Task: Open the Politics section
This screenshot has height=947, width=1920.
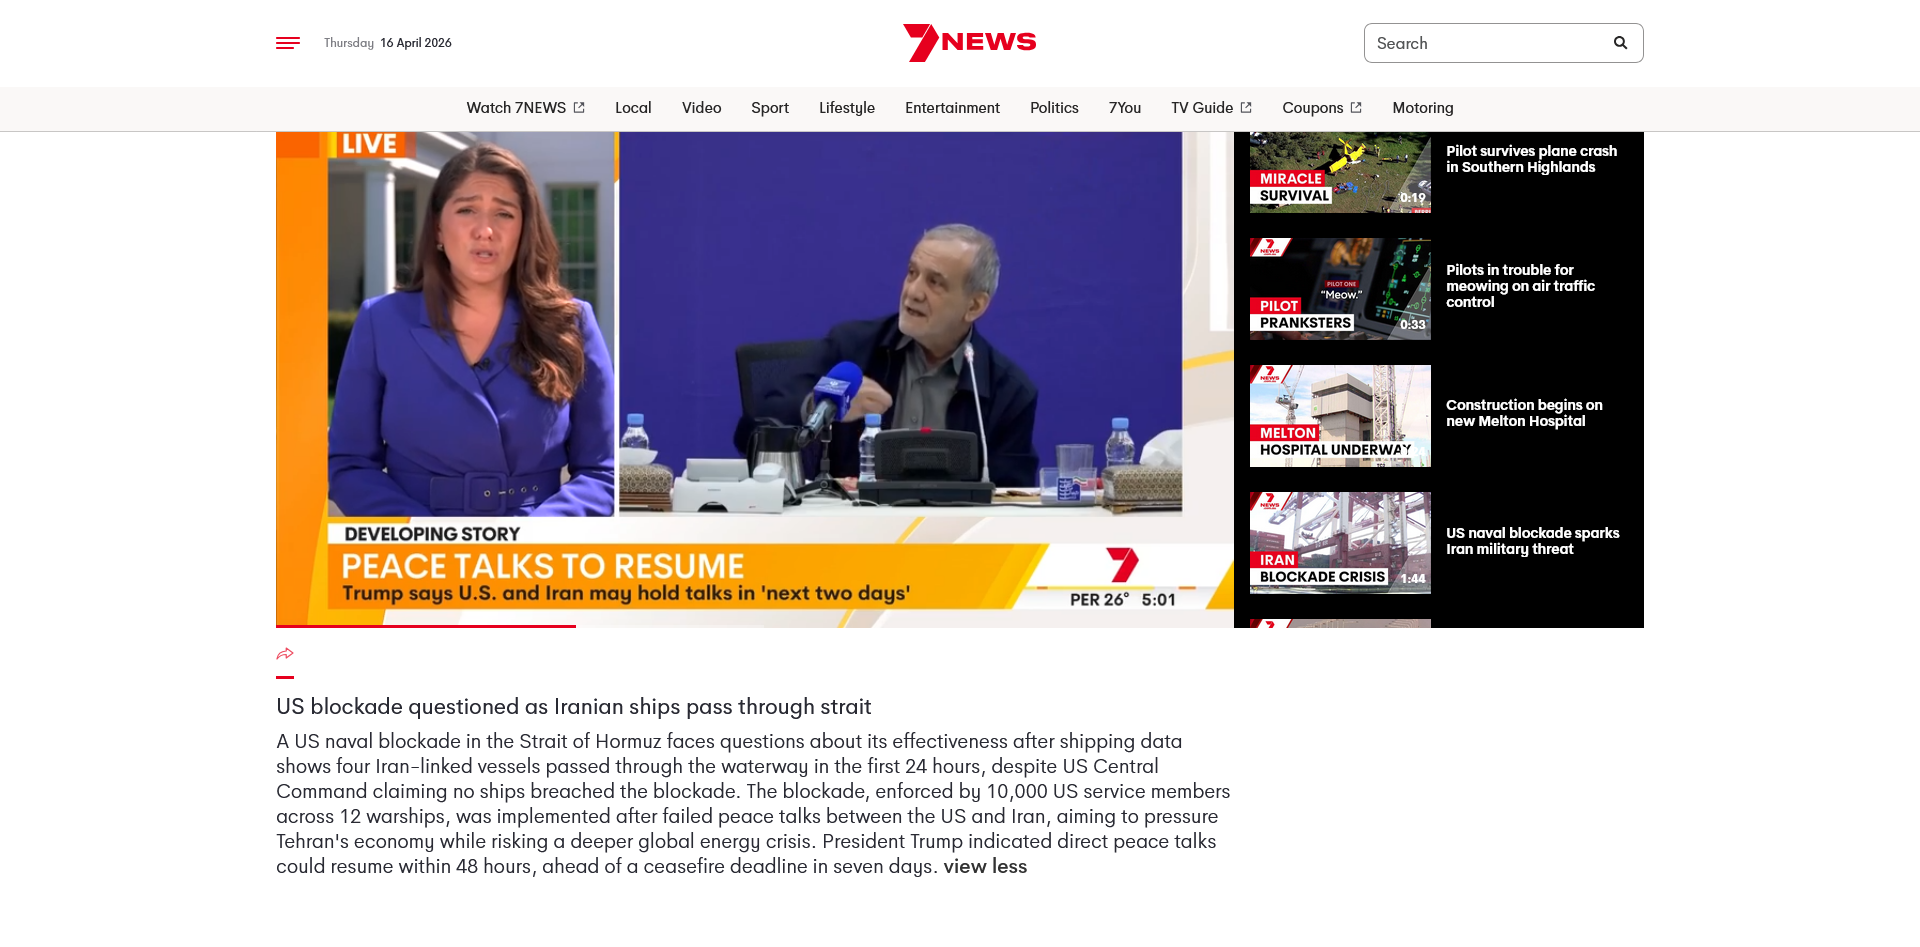Action: [1054, 108]
